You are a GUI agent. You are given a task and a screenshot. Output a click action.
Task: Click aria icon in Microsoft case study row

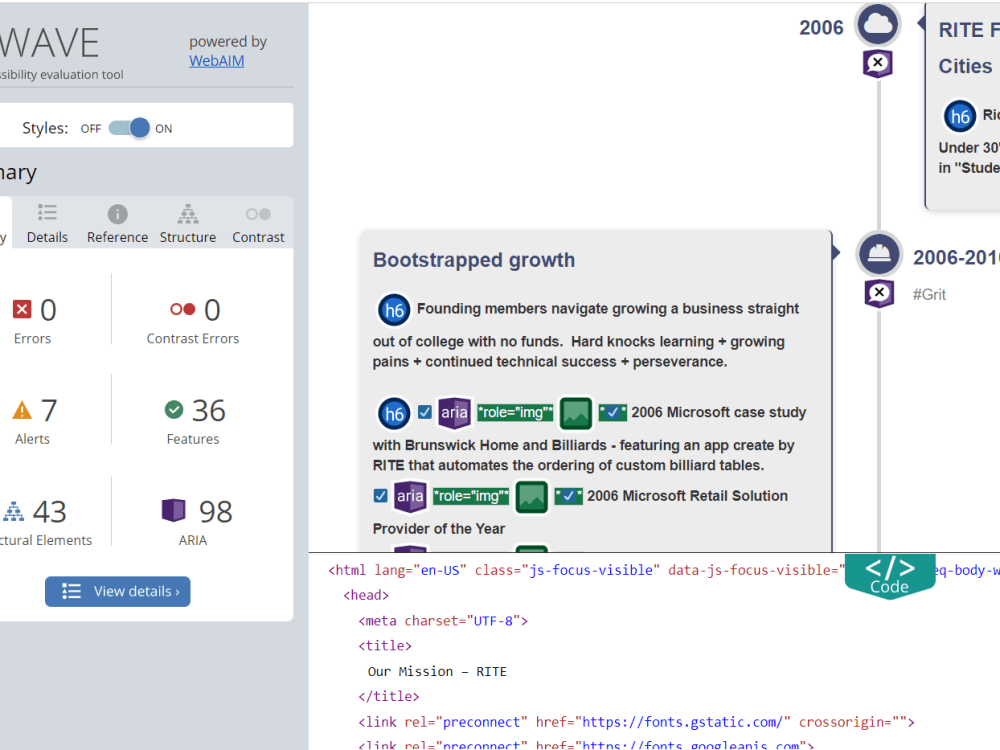coord(454,413)
